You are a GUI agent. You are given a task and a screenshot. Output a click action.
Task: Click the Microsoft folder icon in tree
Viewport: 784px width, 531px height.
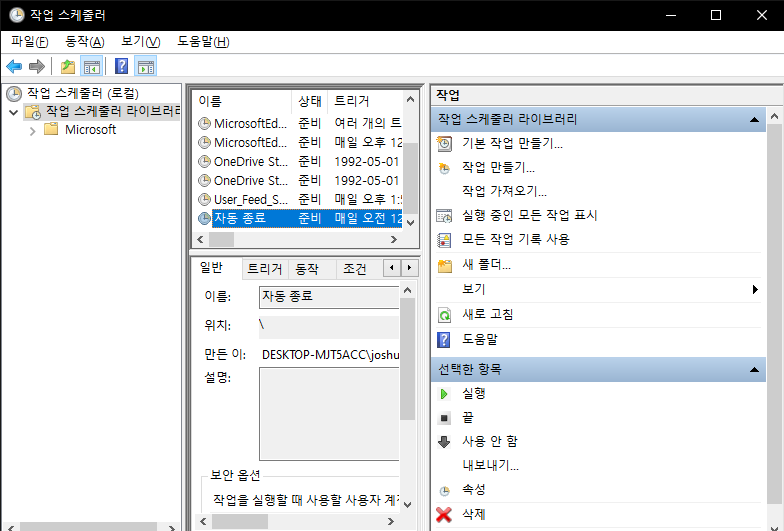51,130
